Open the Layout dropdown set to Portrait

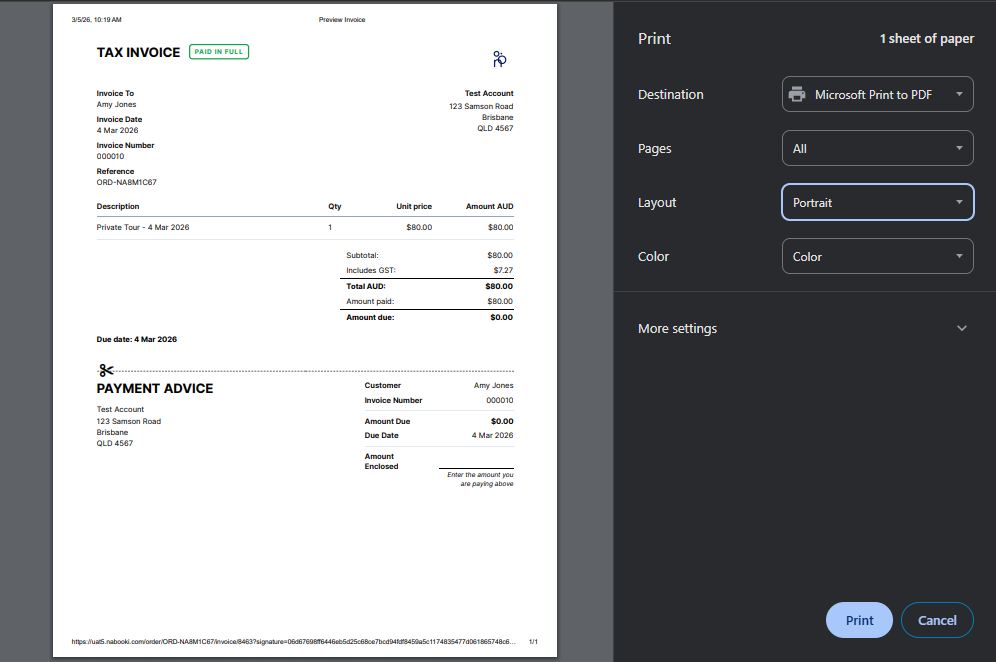pos(876,203)
